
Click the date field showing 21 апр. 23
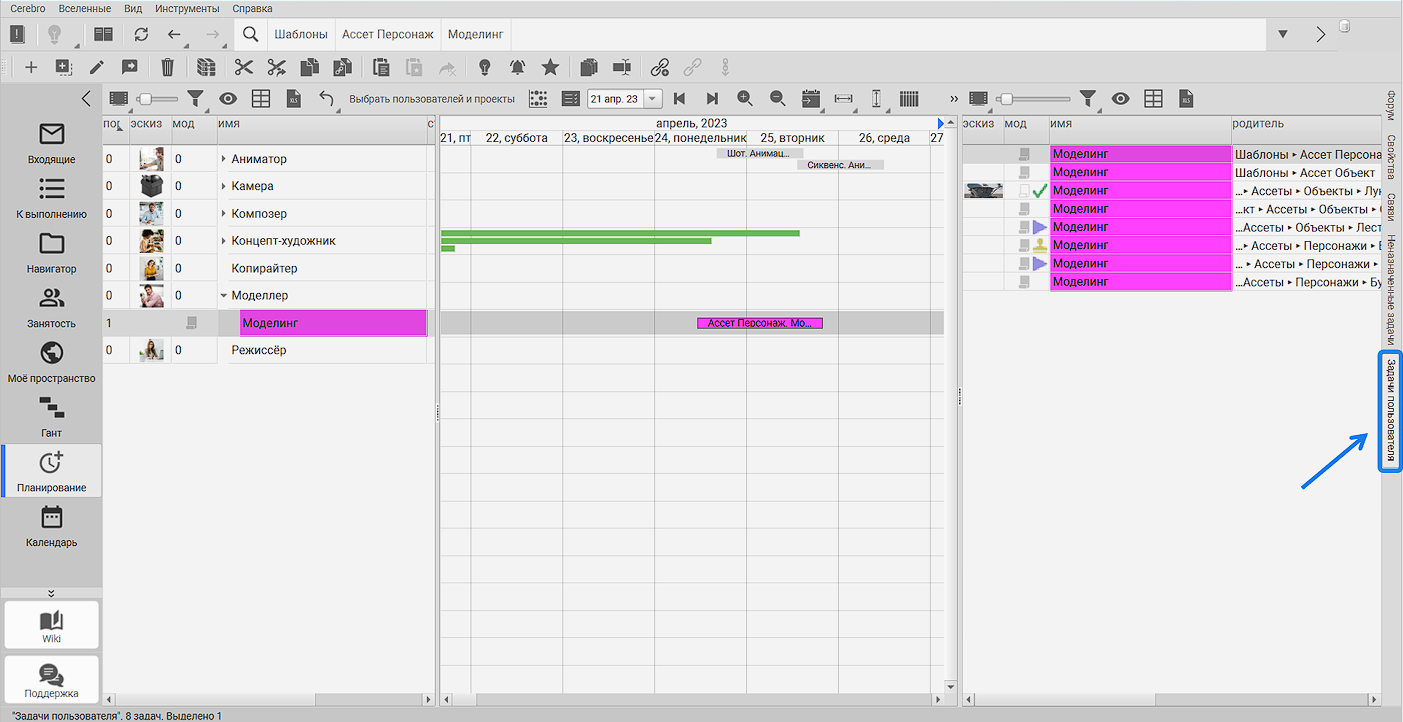tap(615, 99)
